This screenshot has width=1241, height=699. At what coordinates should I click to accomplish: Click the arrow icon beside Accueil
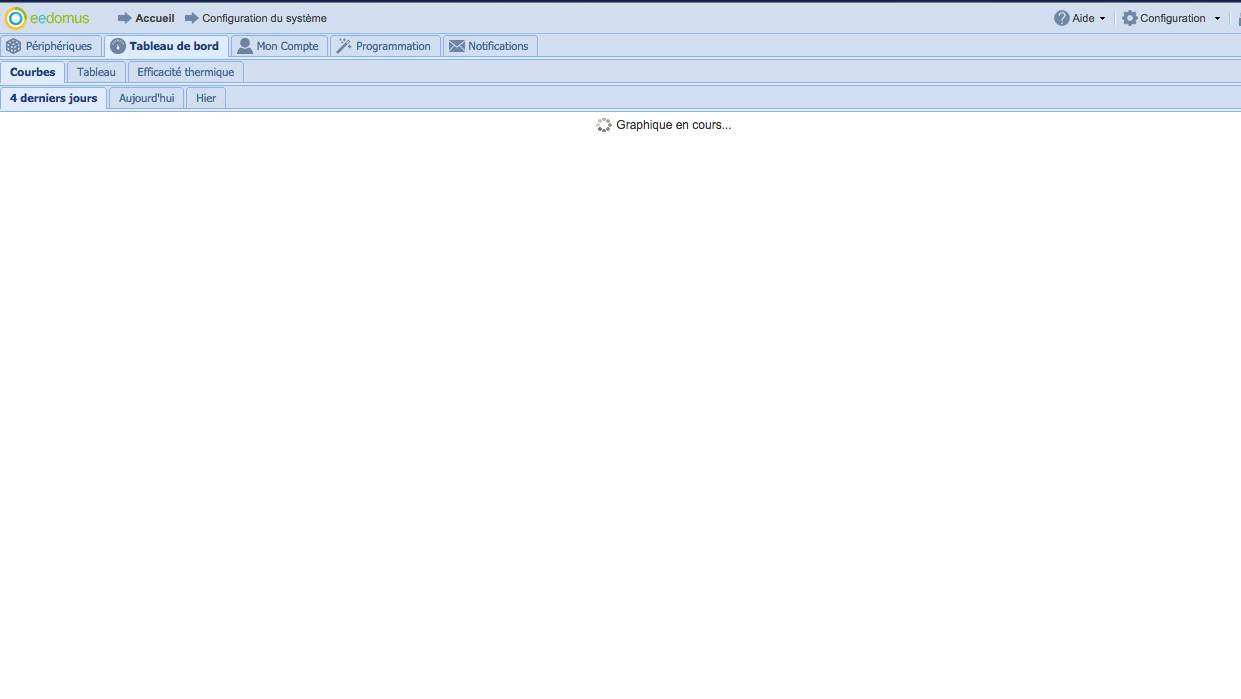coord(124,18)
